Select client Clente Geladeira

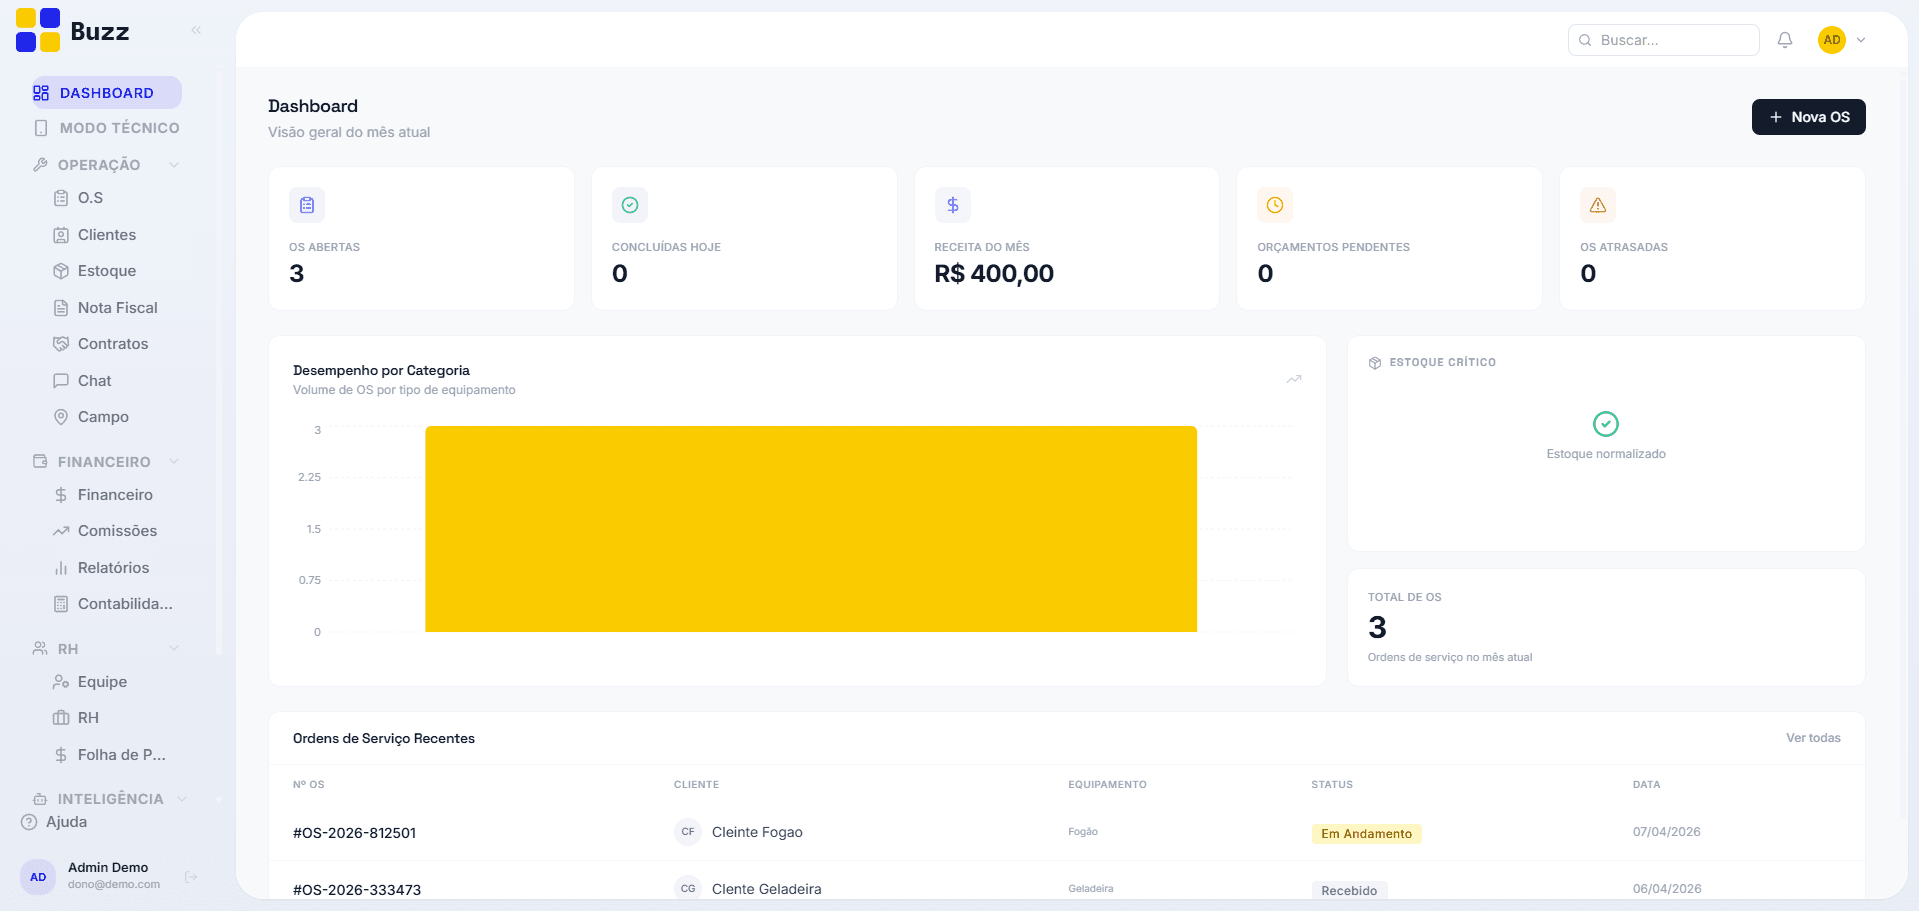(x=767, y=889)
